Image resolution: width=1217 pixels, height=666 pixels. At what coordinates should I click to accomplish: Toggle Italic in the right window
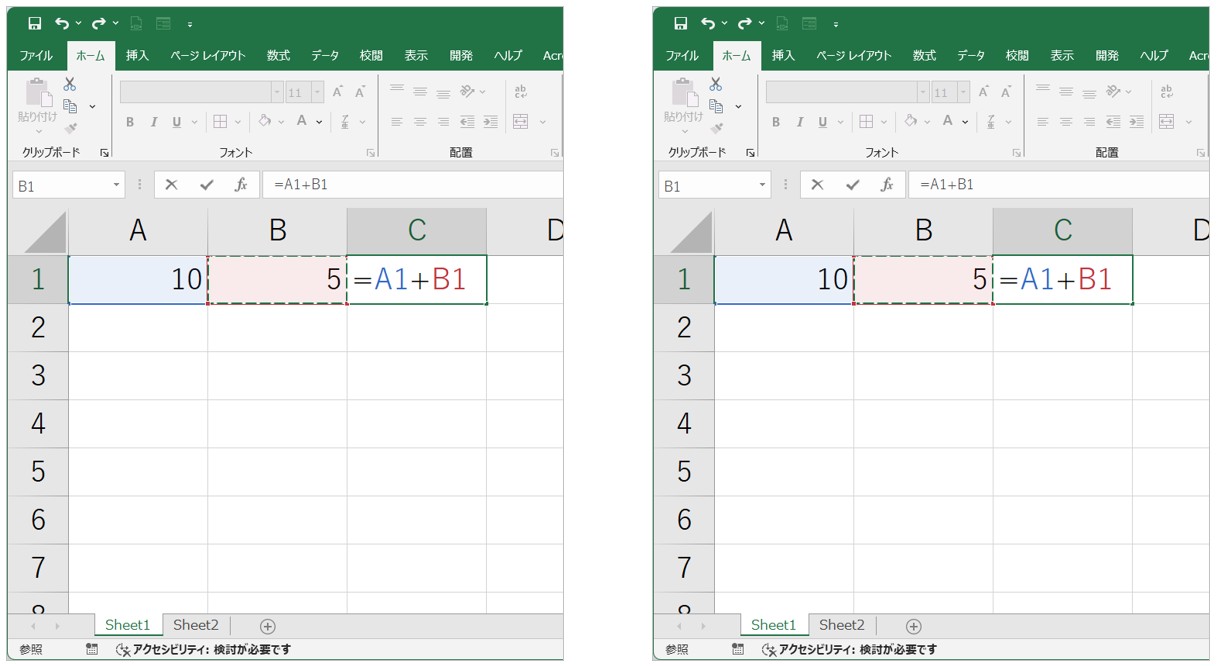click(800, 122)
